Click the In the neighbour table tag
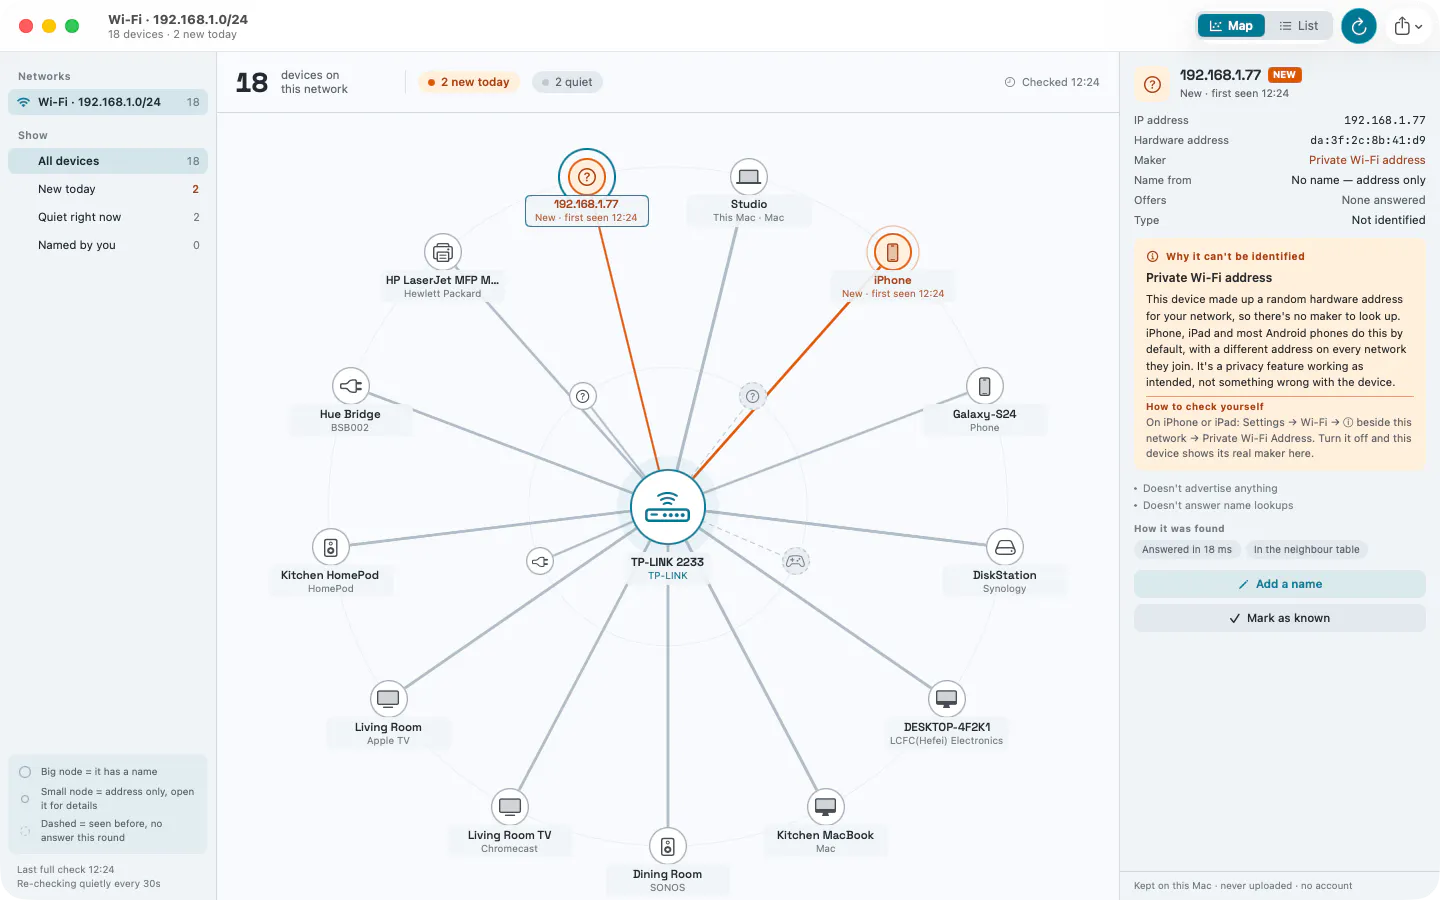 click(x=1306, y=549)
